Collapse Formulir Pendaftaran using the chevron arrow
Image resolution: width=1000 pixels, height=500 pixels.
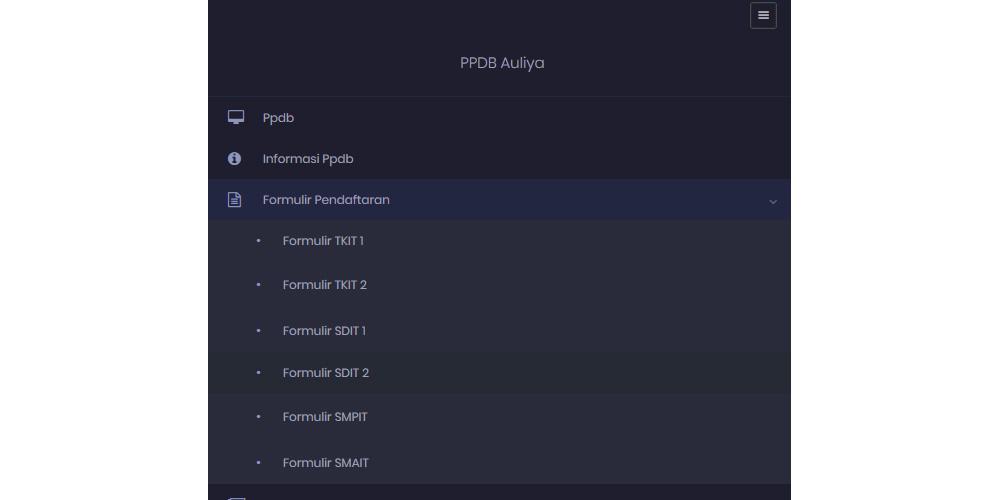(772, 202)
